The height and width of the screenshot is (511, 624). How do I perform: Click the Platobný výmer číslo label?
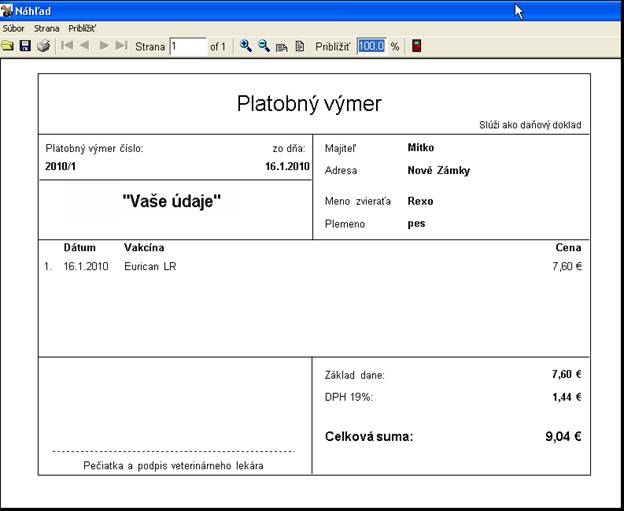coord(94,148)
